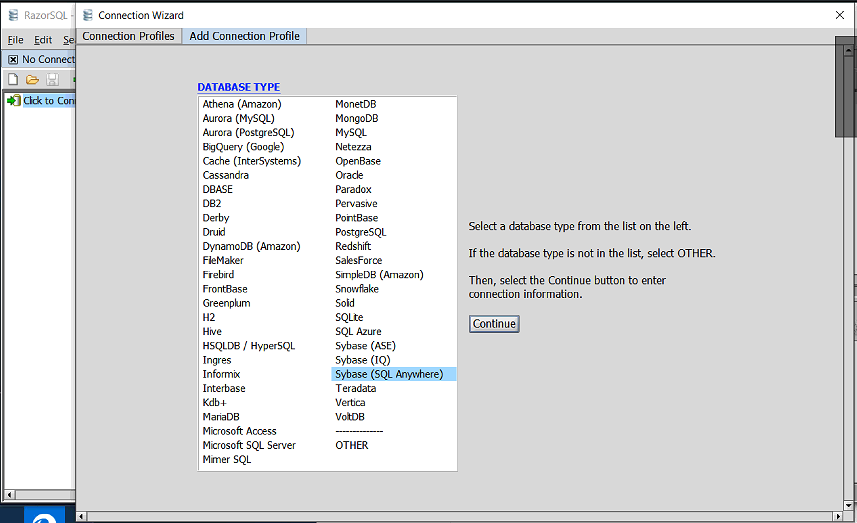
Task: Click the Connection Wizard title bar database icon
Action: pos(88,15)
